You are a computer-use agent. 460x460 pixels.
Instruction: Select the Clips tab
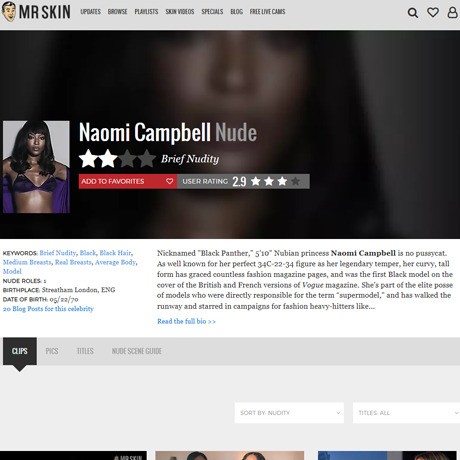click(x=20, y=351)
